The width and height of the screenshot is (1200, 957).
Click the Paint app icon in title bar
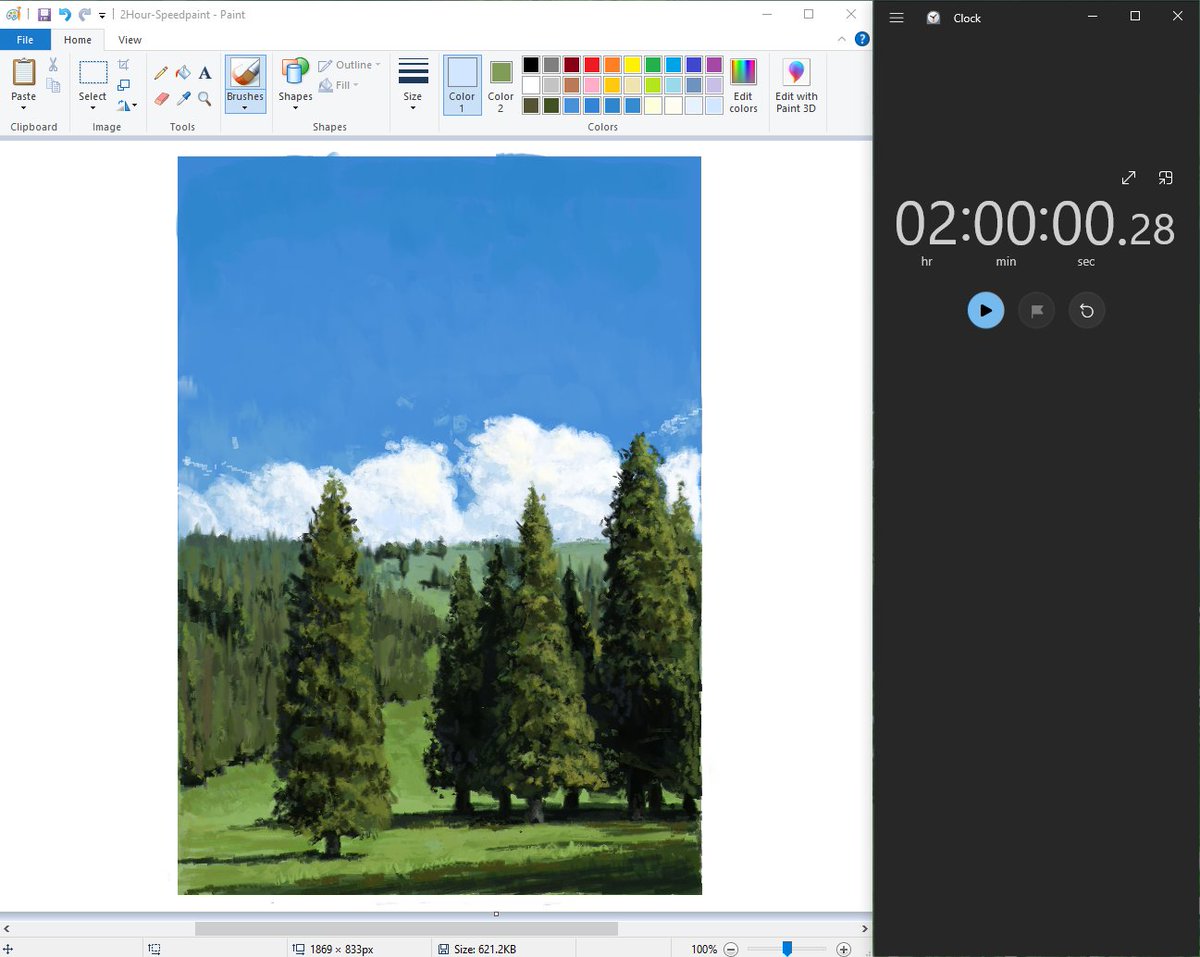12,15
